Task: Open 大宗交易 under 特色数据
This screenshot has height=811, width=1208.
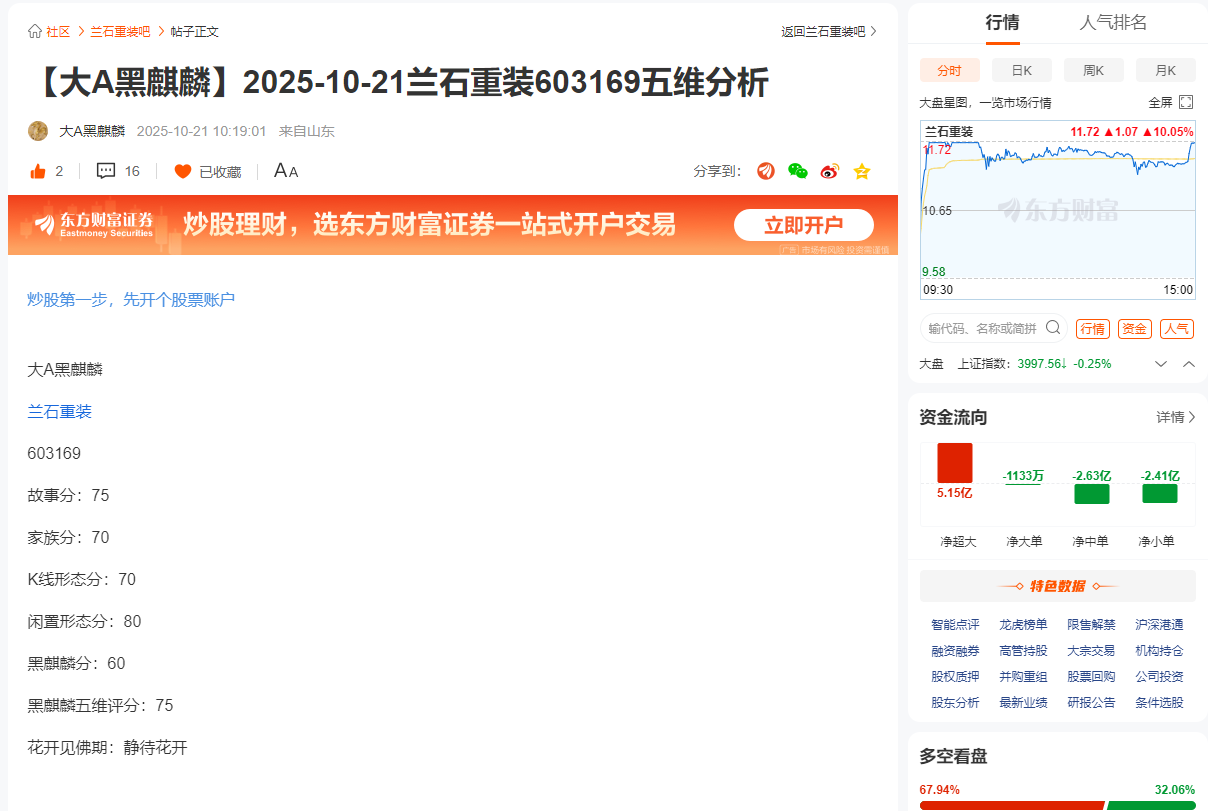Action: [1091, 650]
